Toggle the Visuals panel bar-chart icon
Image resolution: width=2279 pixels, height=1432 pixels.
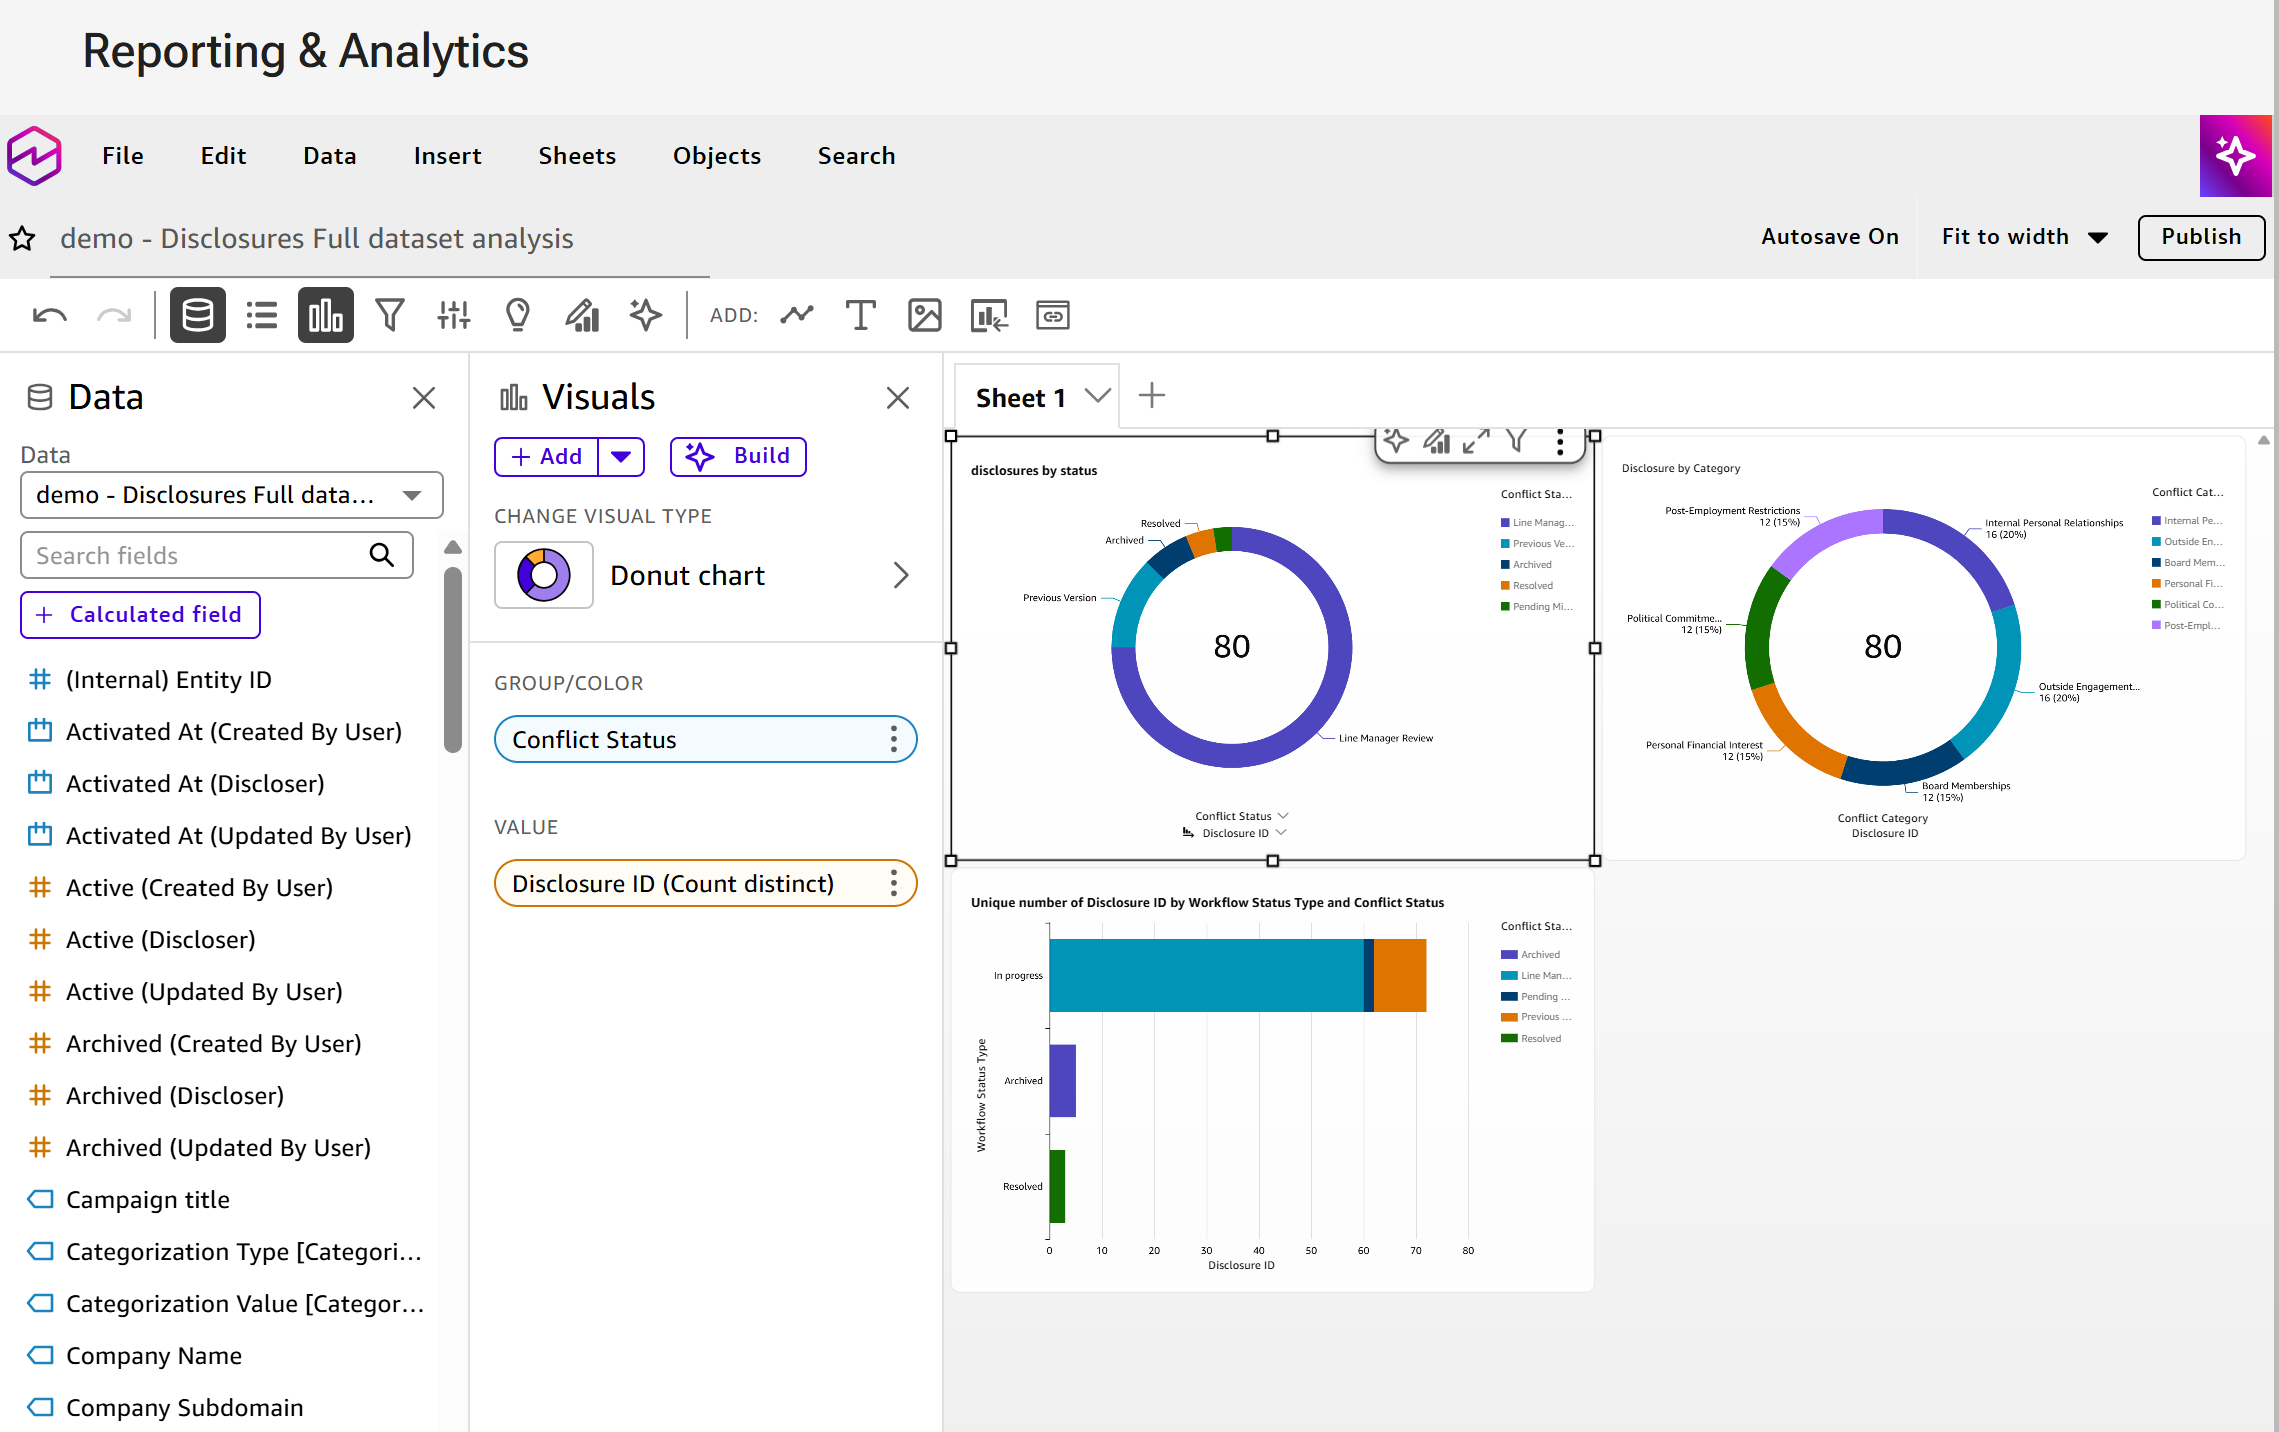tap(325, 316)
